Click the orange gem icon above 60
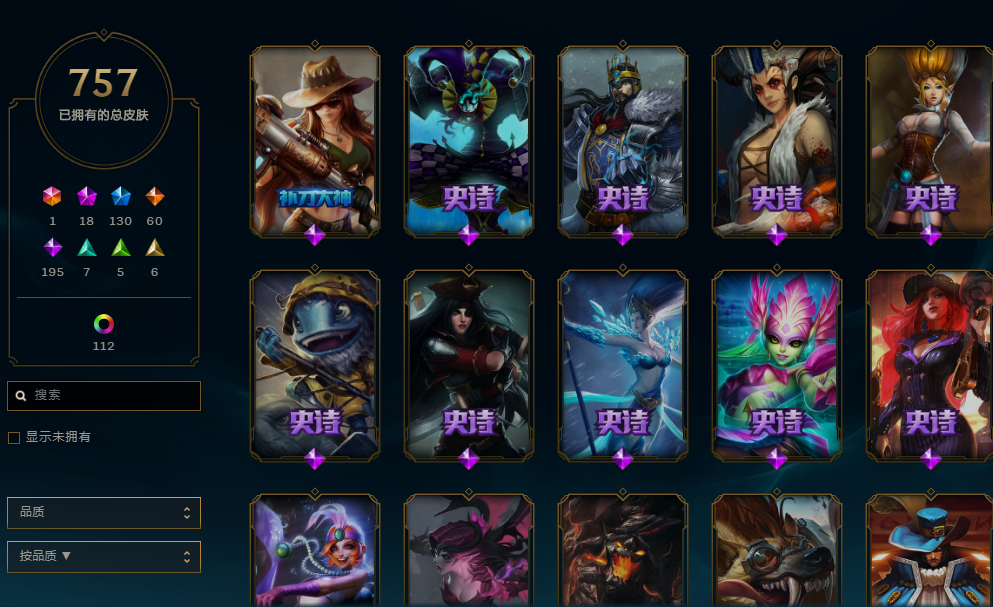The image size is (993, 607). tap(155, 196)
